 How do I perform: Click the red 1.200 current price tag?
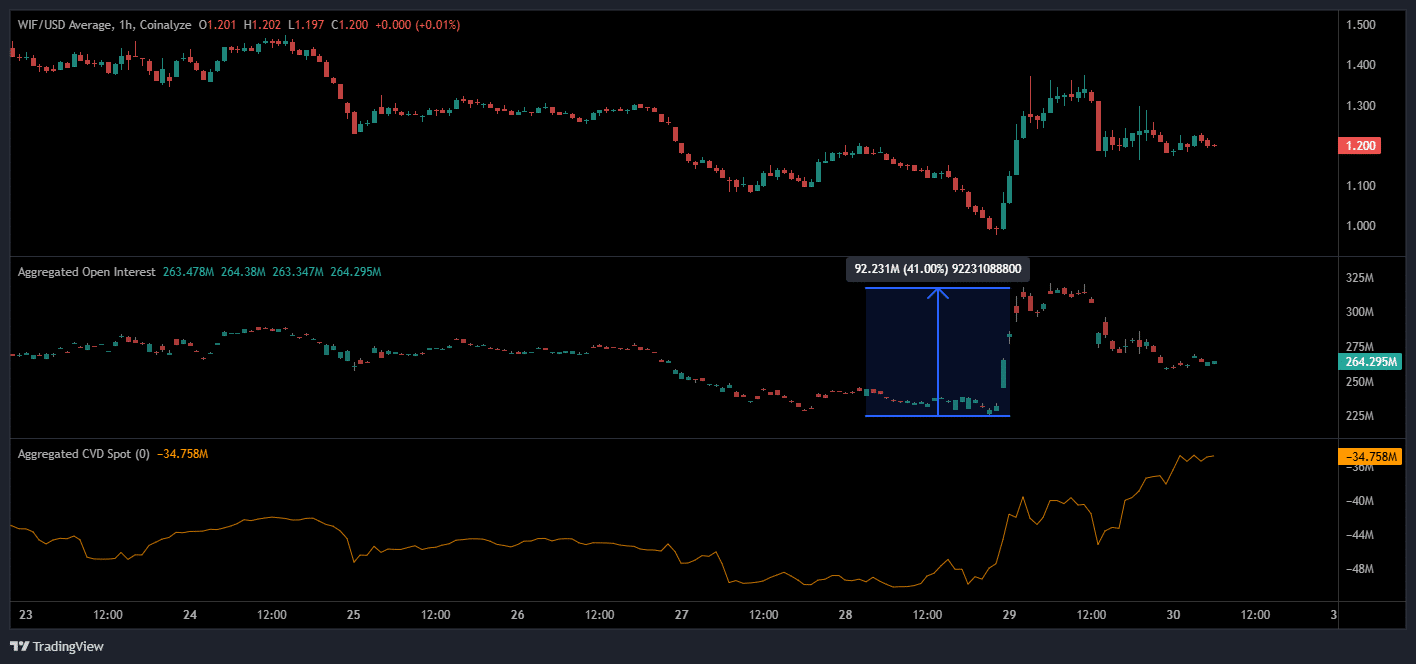tap(1359, 145)
